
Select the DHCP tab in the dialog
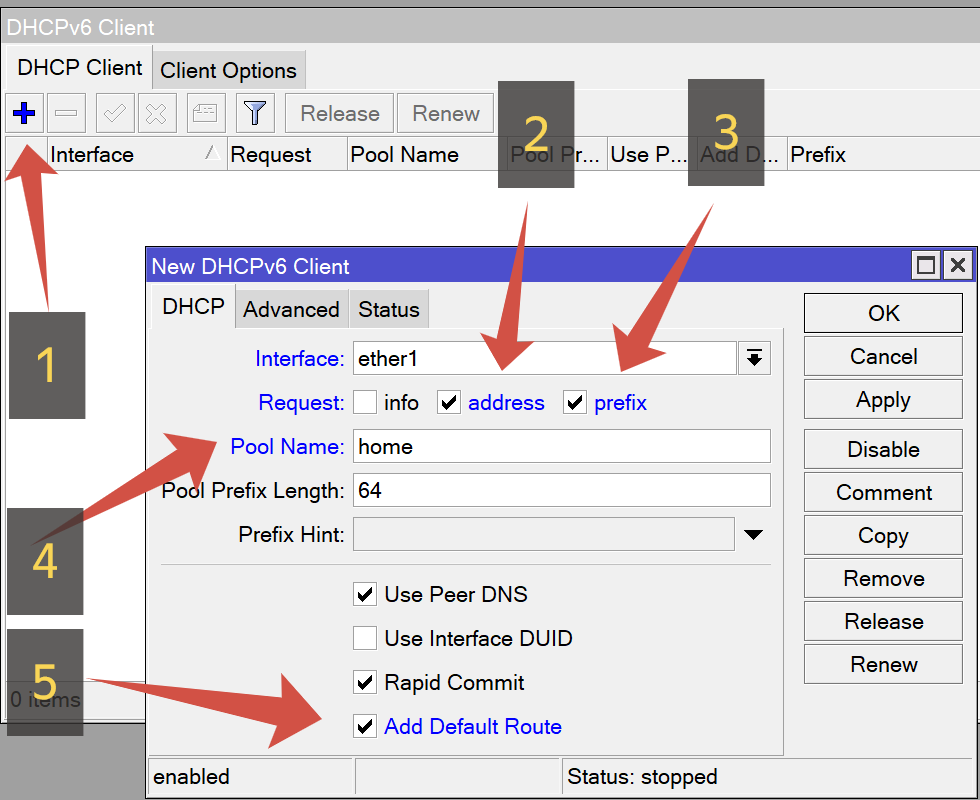193,307
